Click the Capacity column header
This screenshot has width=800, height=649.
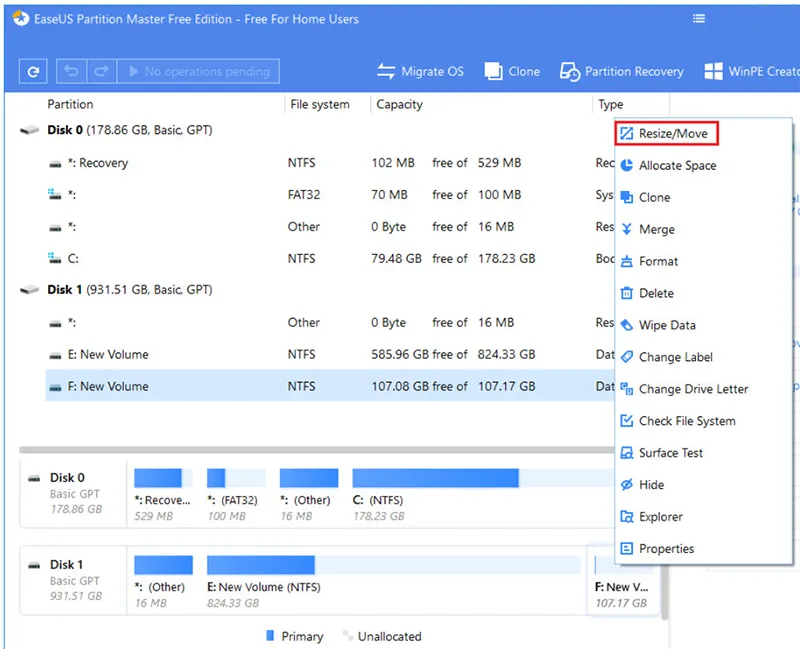tap(399, 105)
